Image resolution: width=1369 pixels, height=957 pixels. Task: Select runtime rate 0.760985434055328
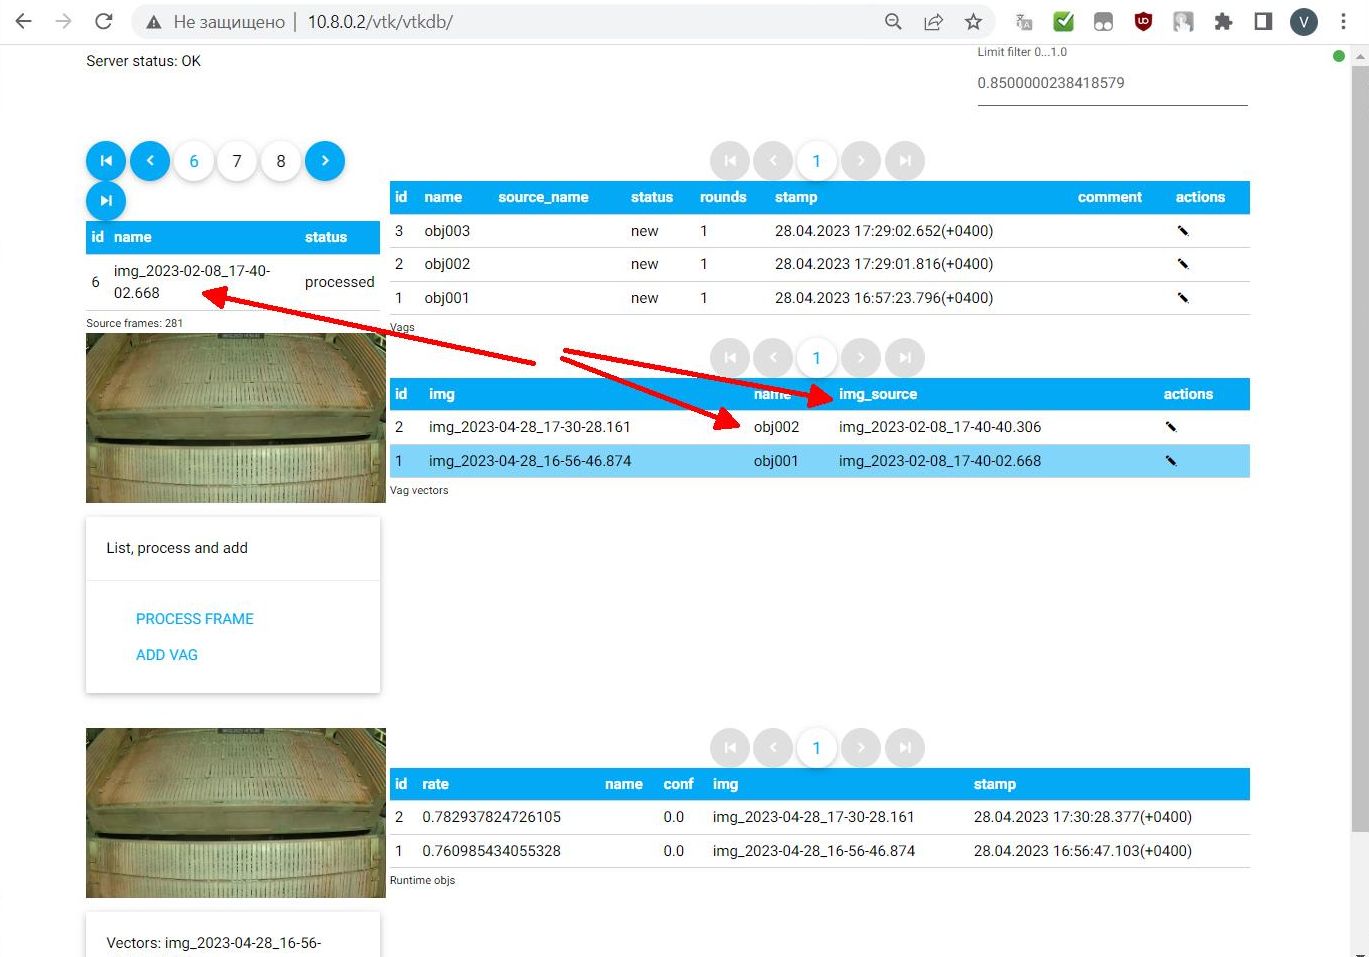coord(491,851)
